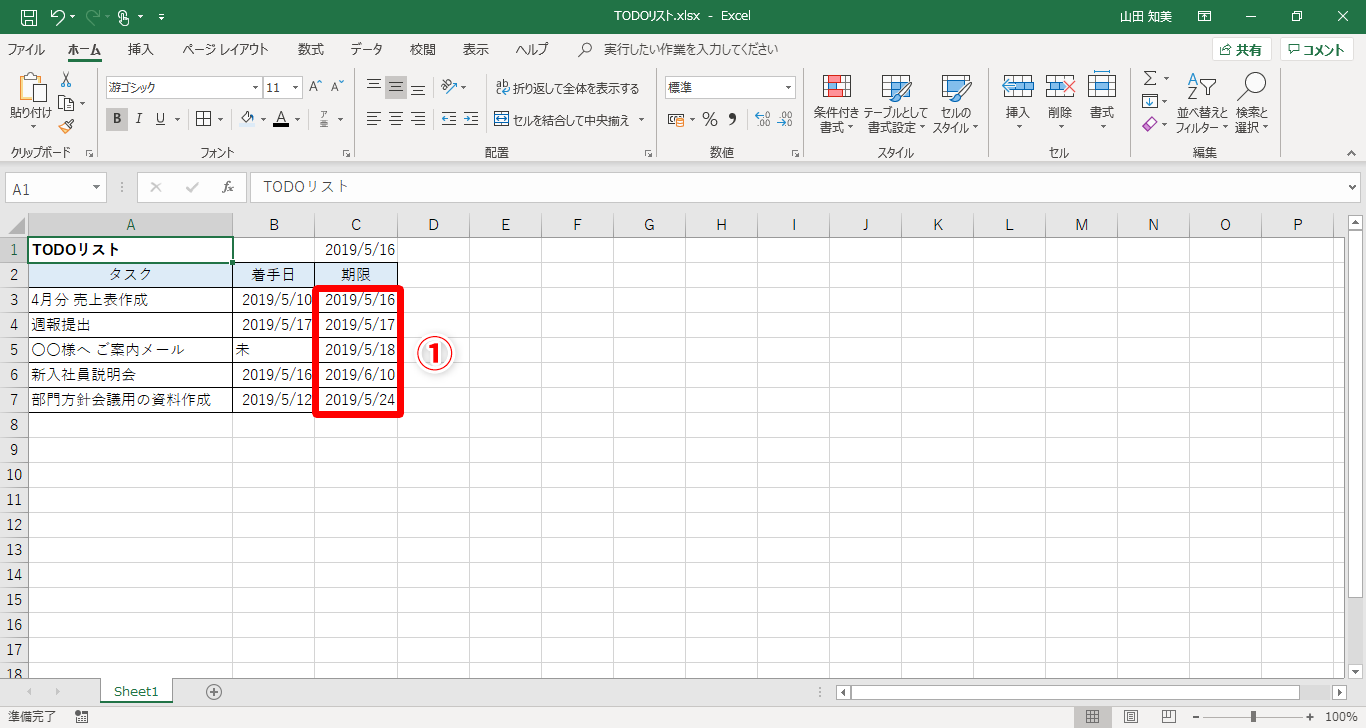Open the borders dropdown arrow

point(220,120)
